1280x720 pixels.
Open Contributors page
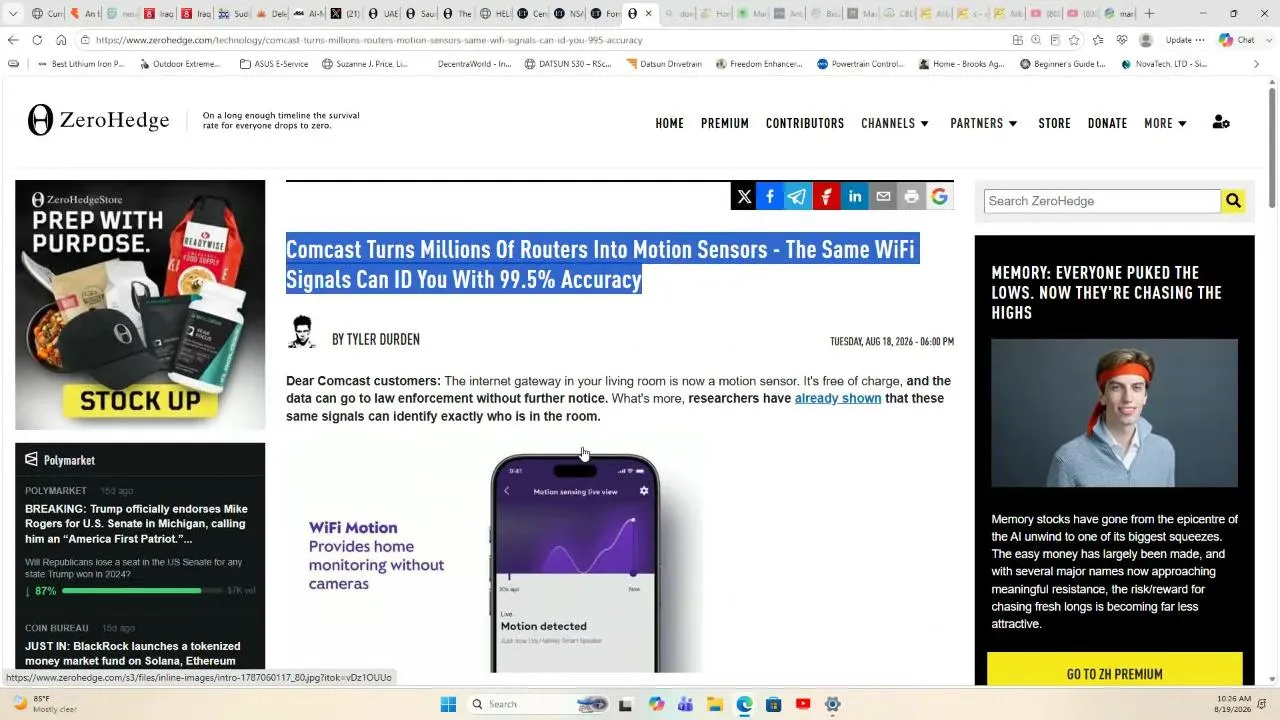(x=805, y=123)
